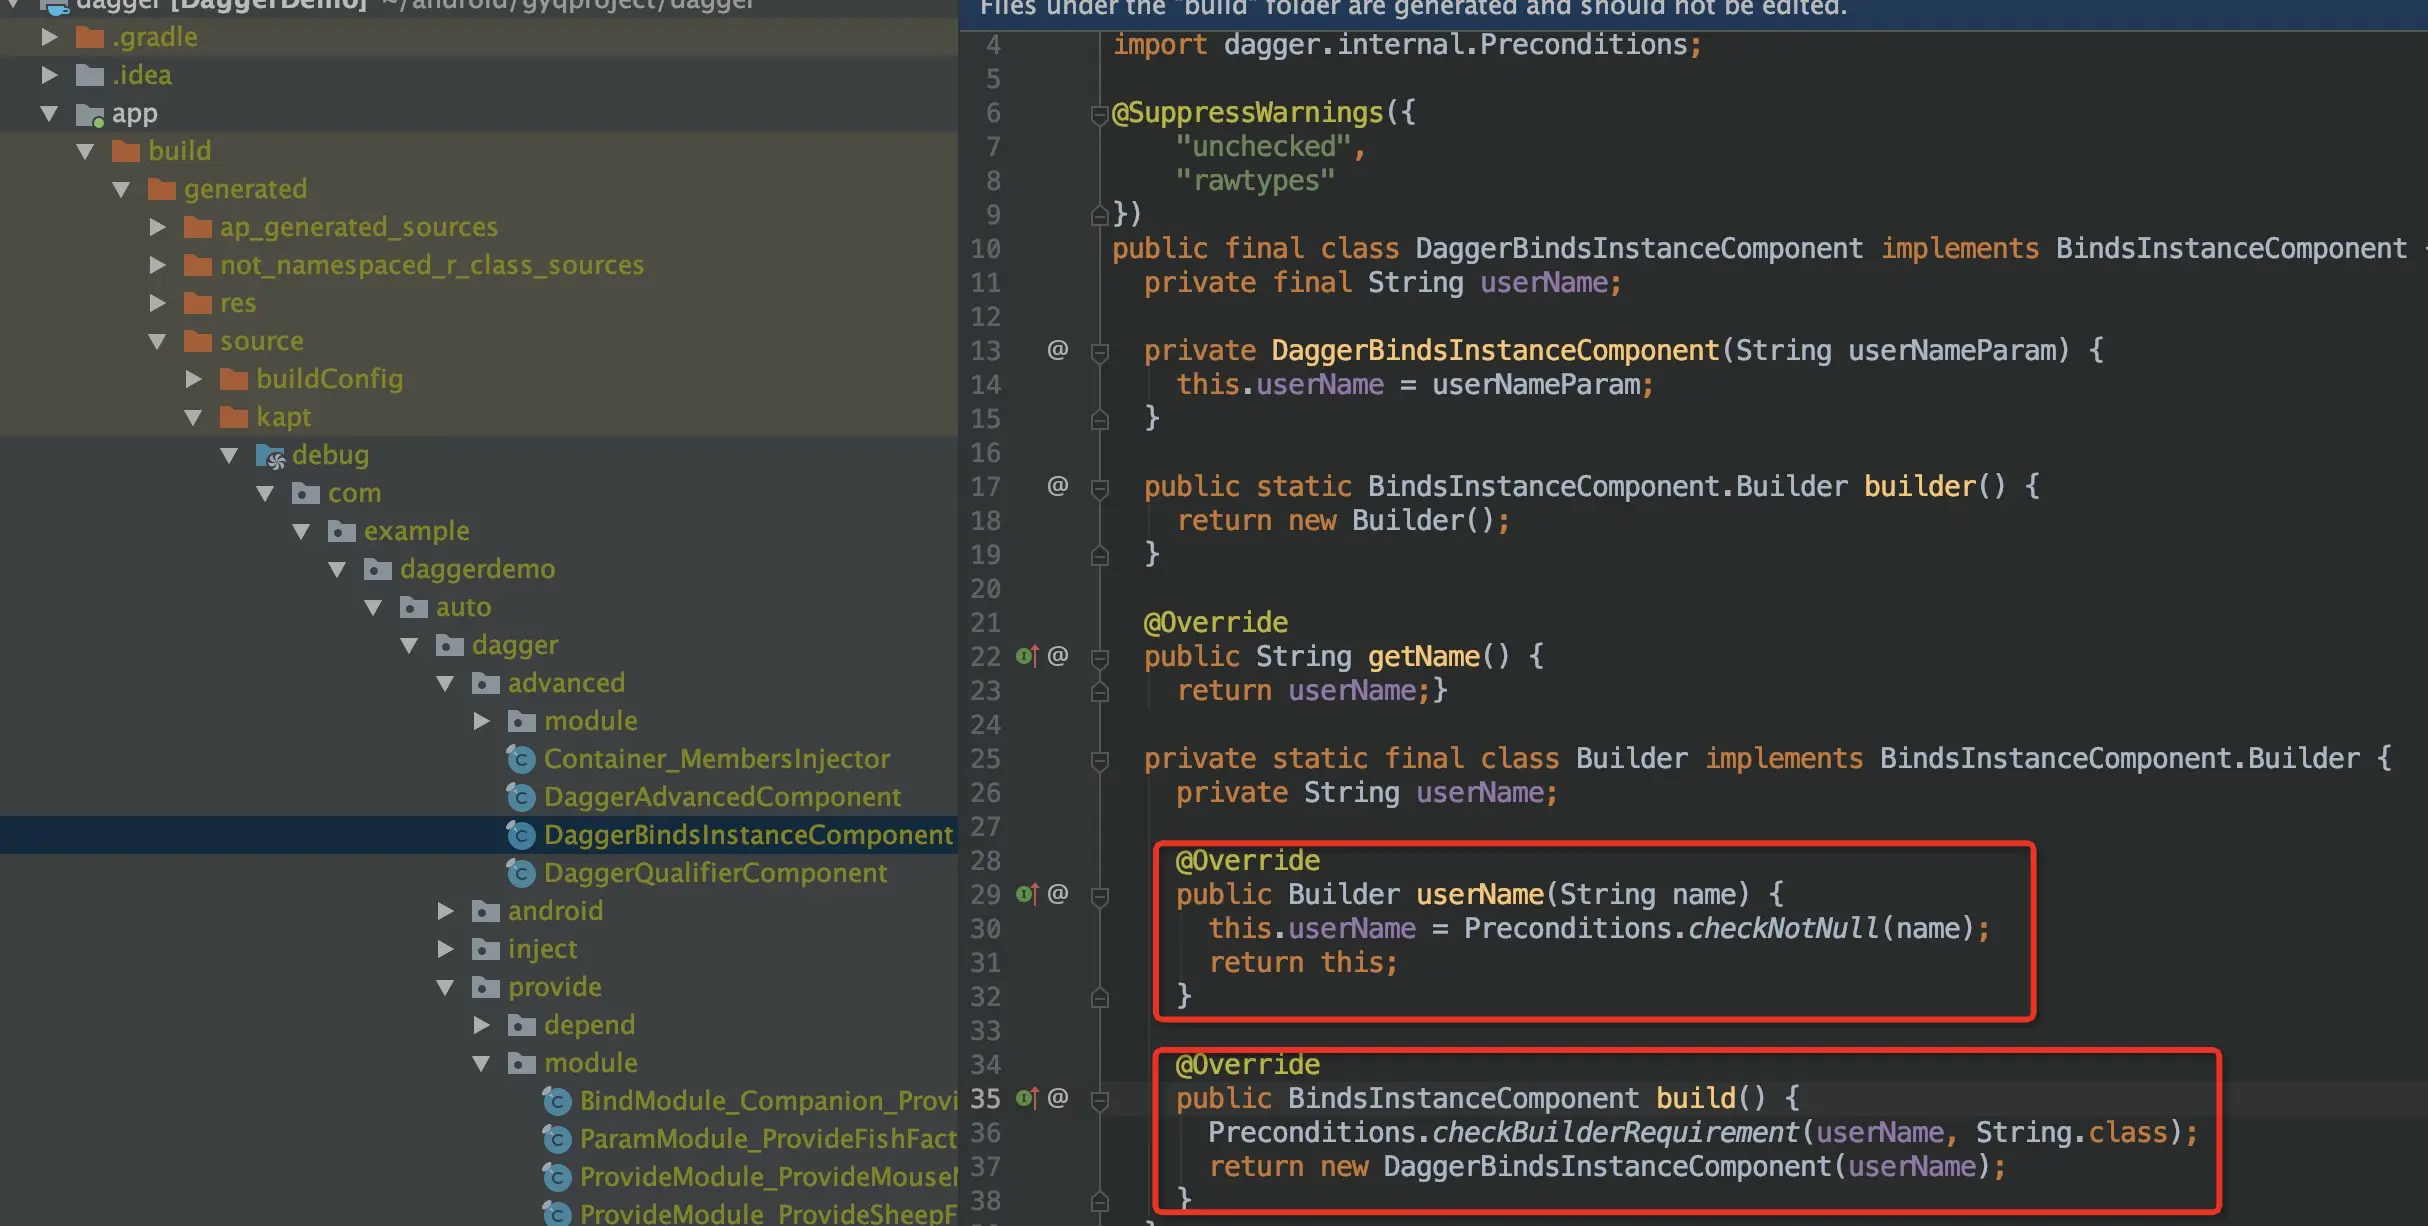Click override marker beside build() line 35
The width and height of the screenshot is (2428, 1226).
(x=1027, y=1098)
